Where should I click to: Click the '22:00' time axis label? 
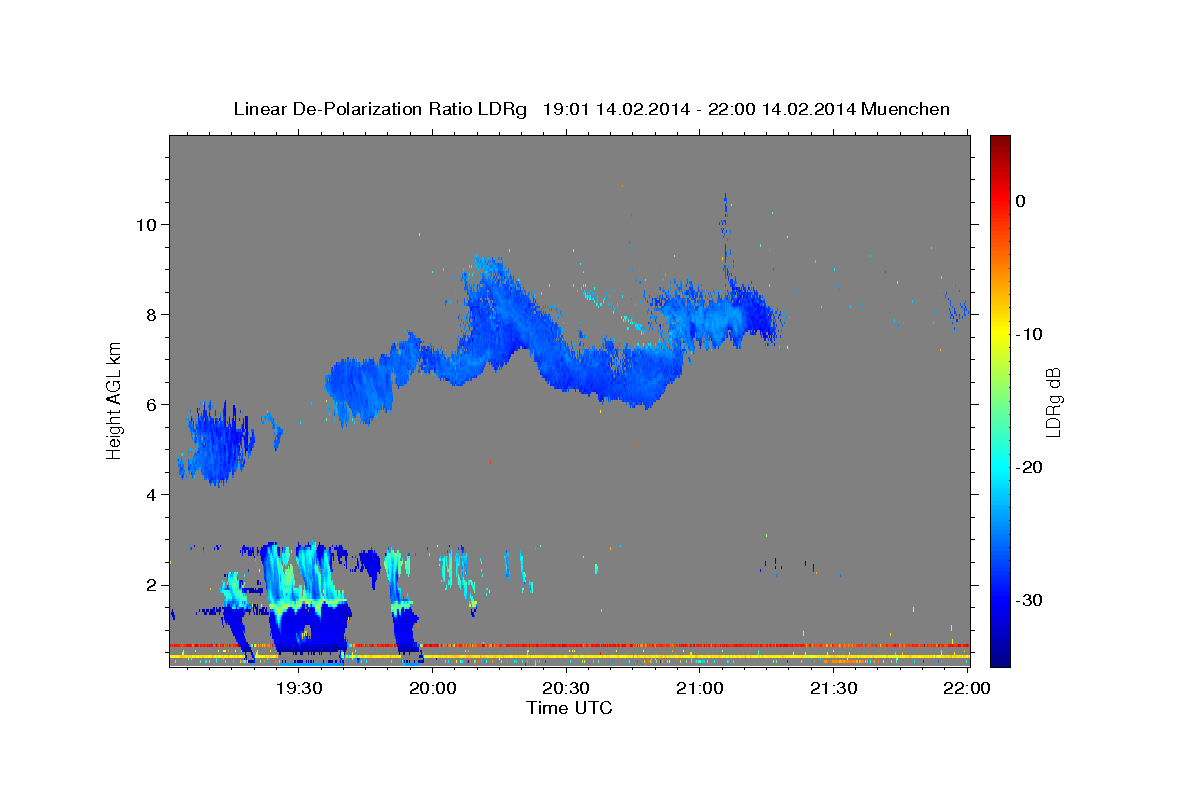967,688
